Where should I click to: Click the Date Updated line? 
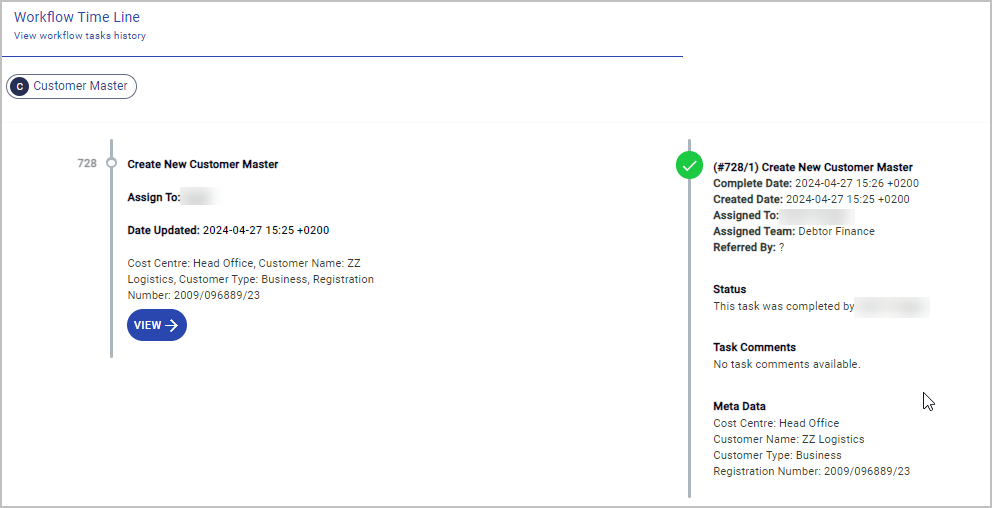click(228, 230)
